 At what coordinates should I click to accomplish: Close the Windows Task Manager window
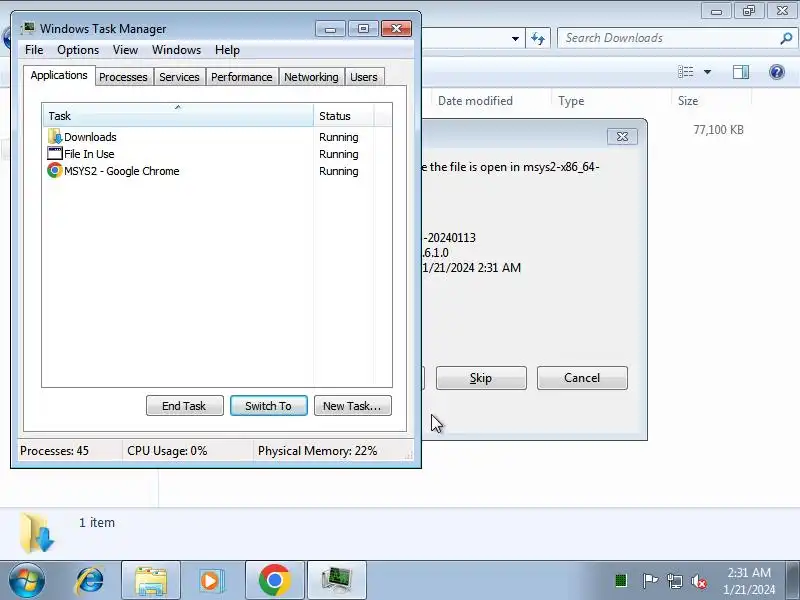(x=396, y=29)
